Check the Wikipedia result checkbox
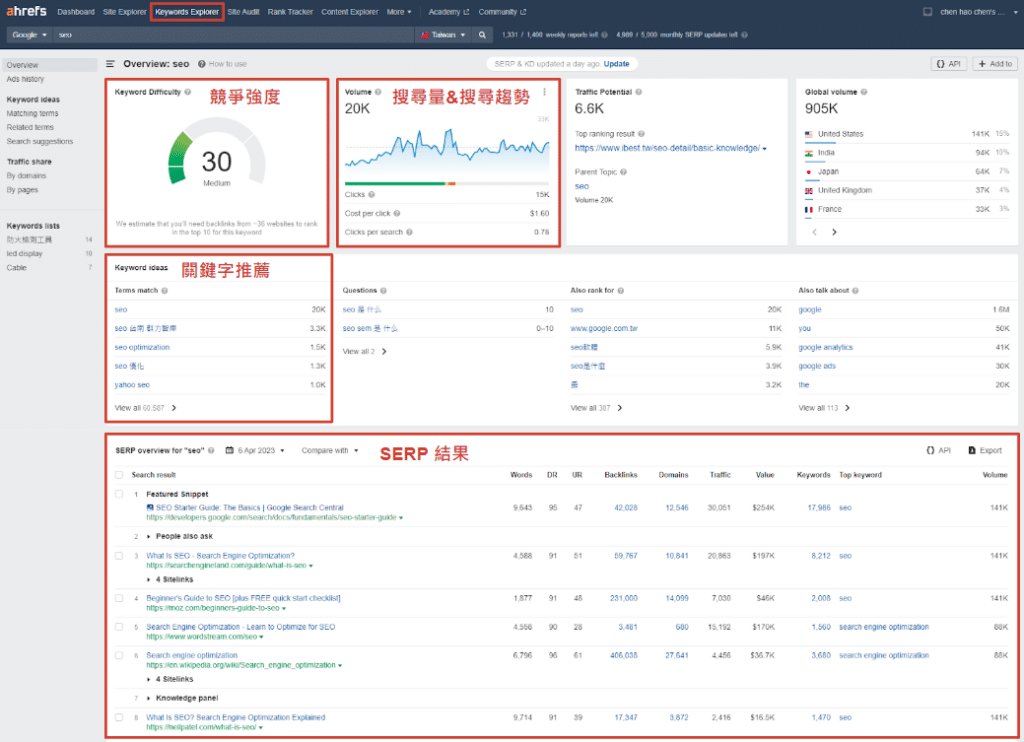 click(x=119, y=655)
